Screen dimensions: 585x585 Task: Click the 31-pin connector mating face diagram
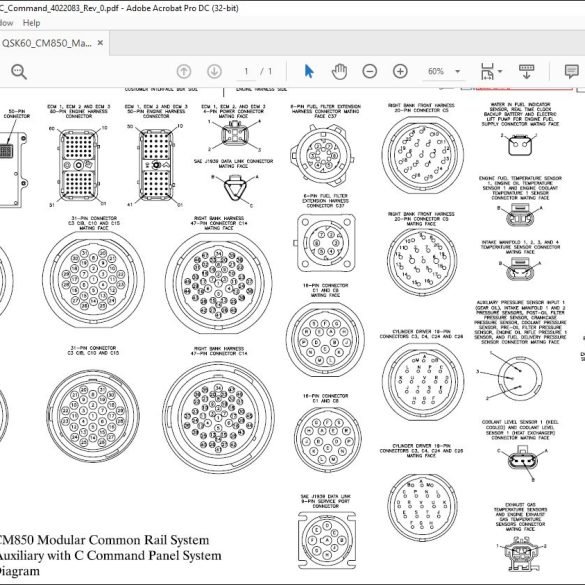click(x=93, y=279)
